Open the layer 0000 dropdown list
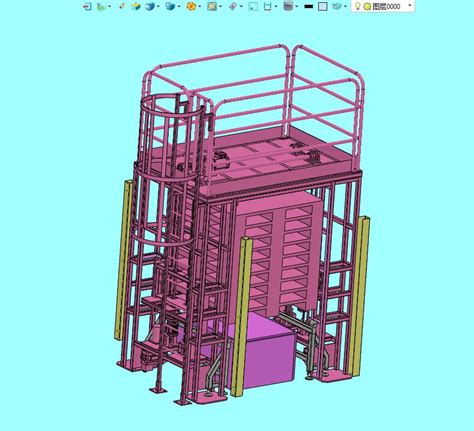474x431 pixels. (x=410, y=6)
